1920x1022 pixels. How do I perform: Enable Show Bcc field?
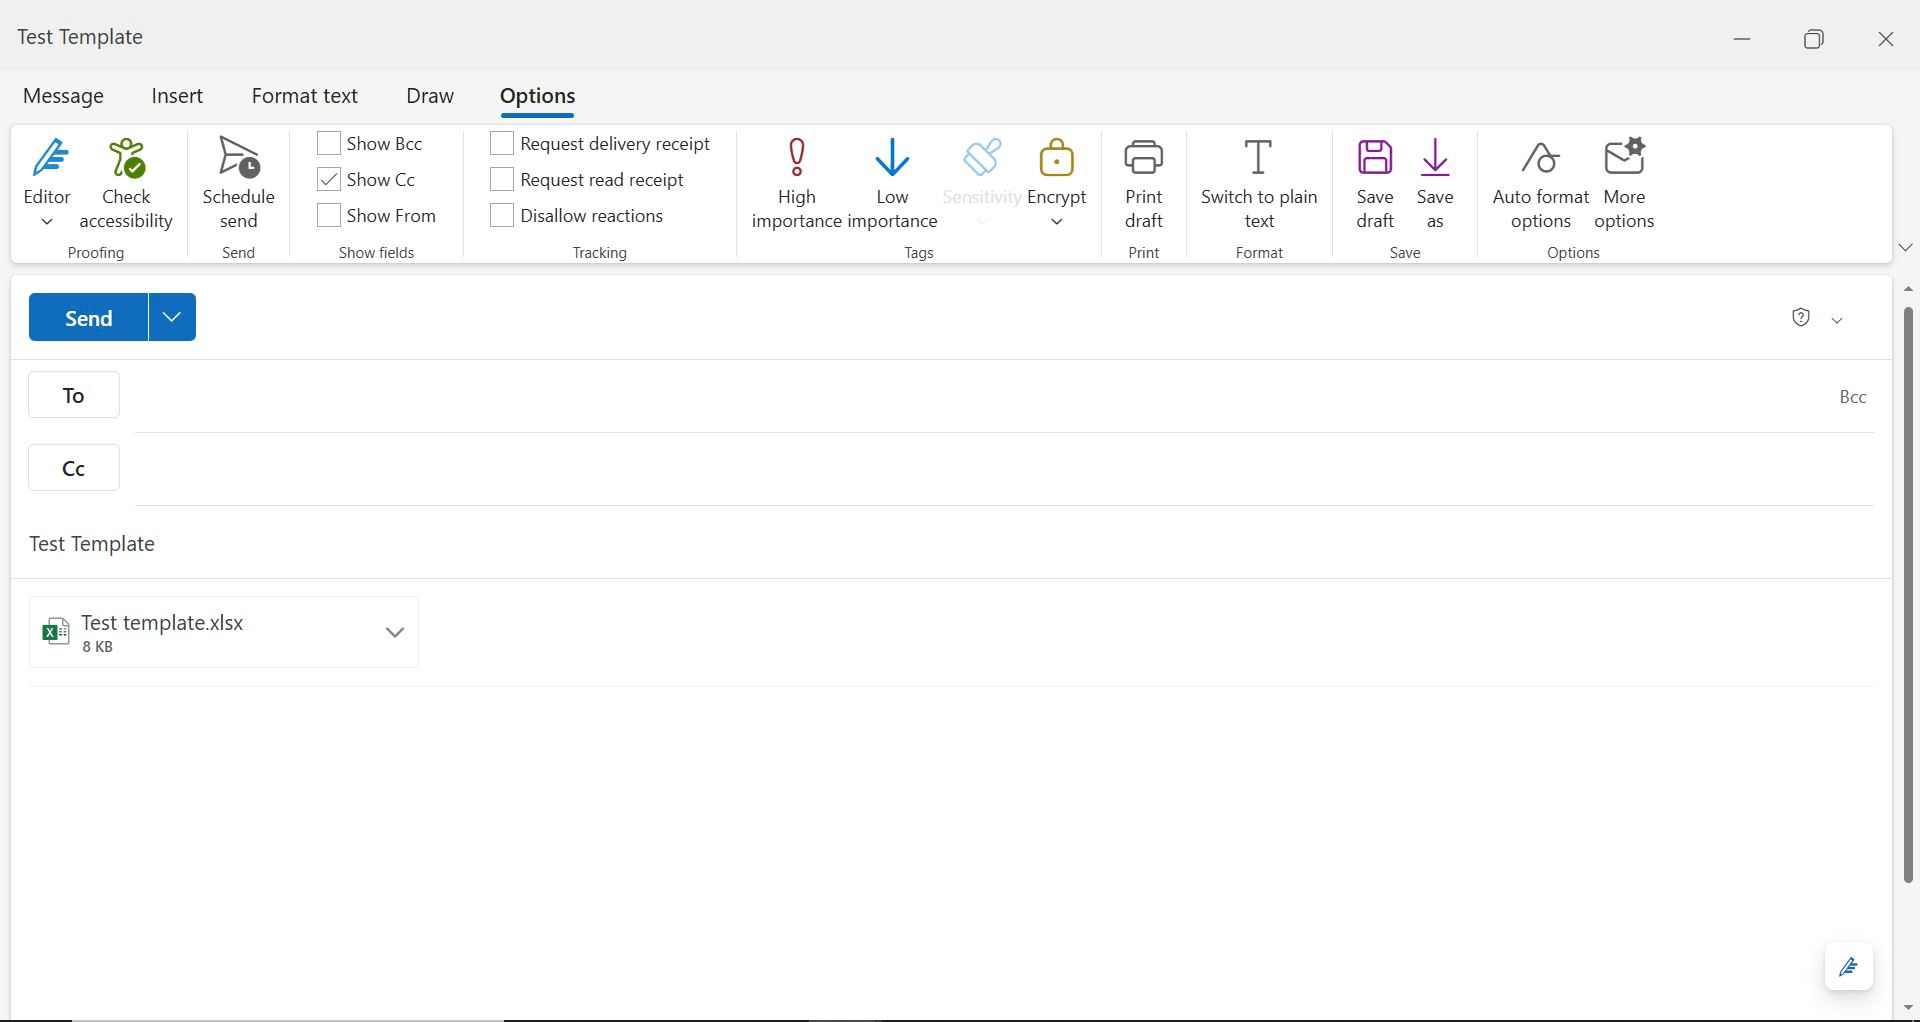tap(328, 143)
